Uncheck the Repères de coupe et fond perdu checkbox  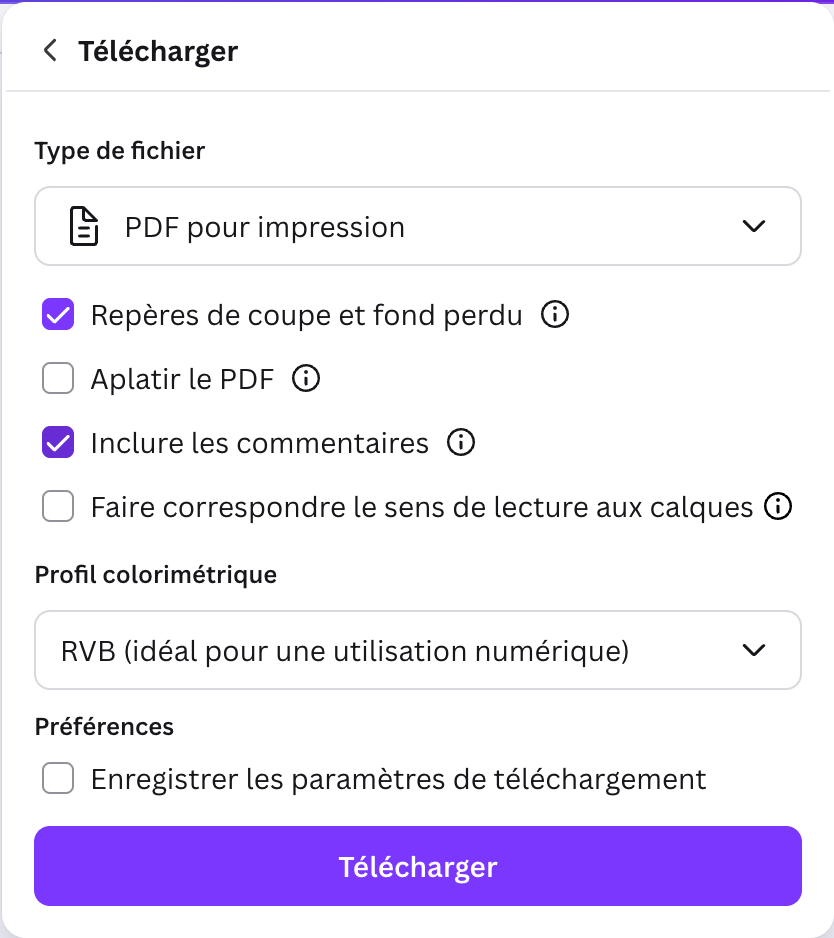[58, 316]
